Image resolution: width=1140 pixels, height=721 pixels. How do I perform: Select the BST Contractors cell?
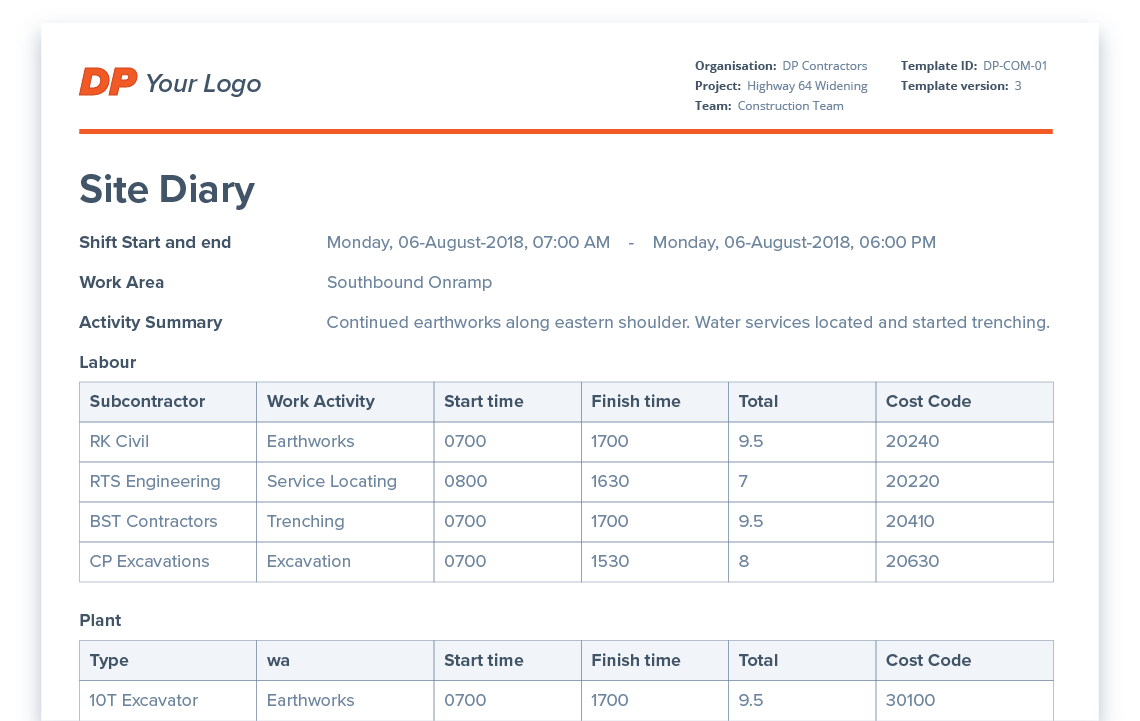pos(168,522)
